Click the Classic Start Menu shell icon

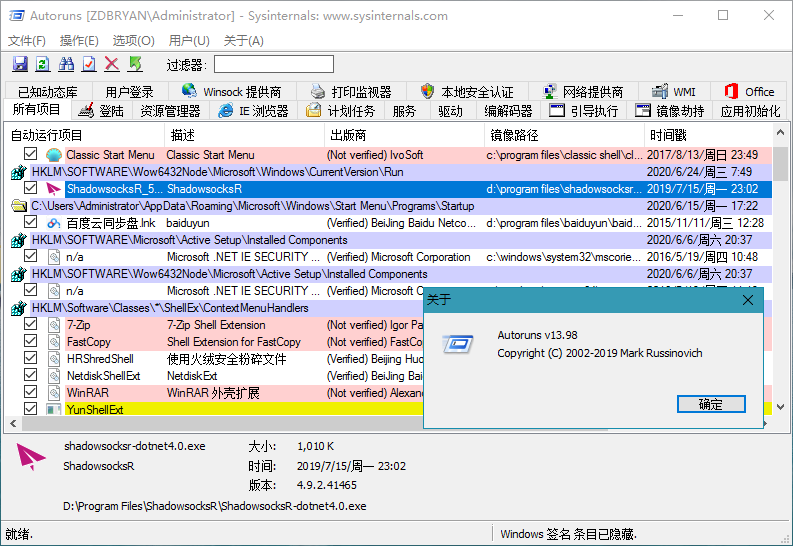[x=54, y=155]
